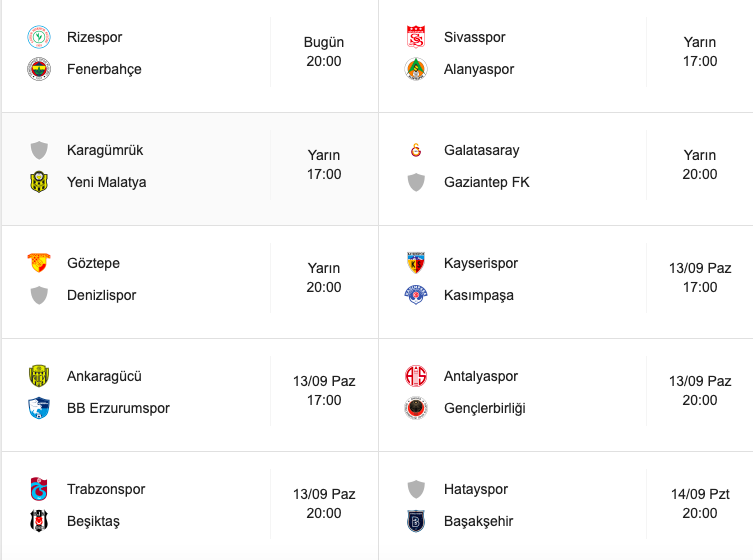This screenshot has height=560, width=753.
Task: Click the Trabzonspor club crest
Action: (x=39, y=489)
